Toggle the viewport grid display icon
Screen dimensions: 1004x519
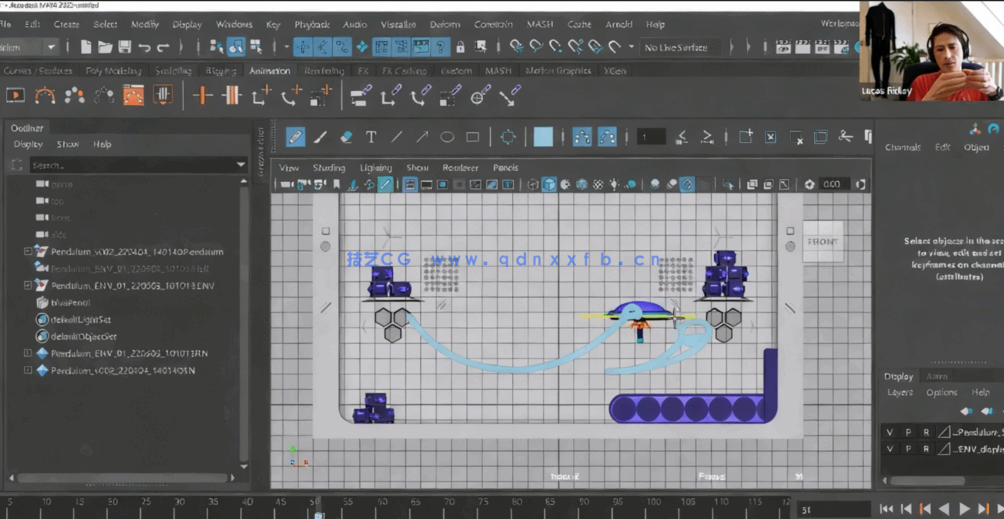pyautogui.click(x=410, y=185)
